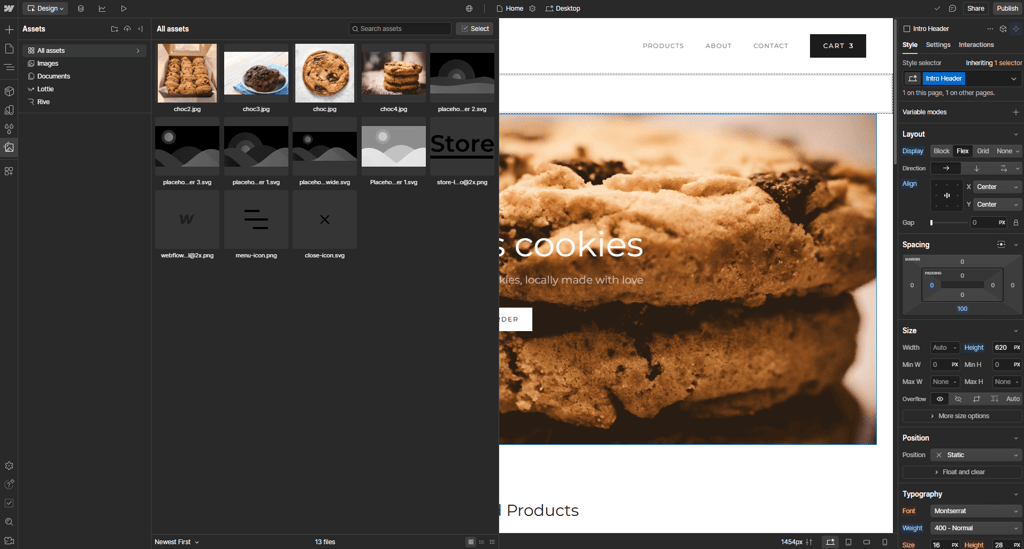
Task: Open the Navigator panel icon
Action: click(9, 67)
